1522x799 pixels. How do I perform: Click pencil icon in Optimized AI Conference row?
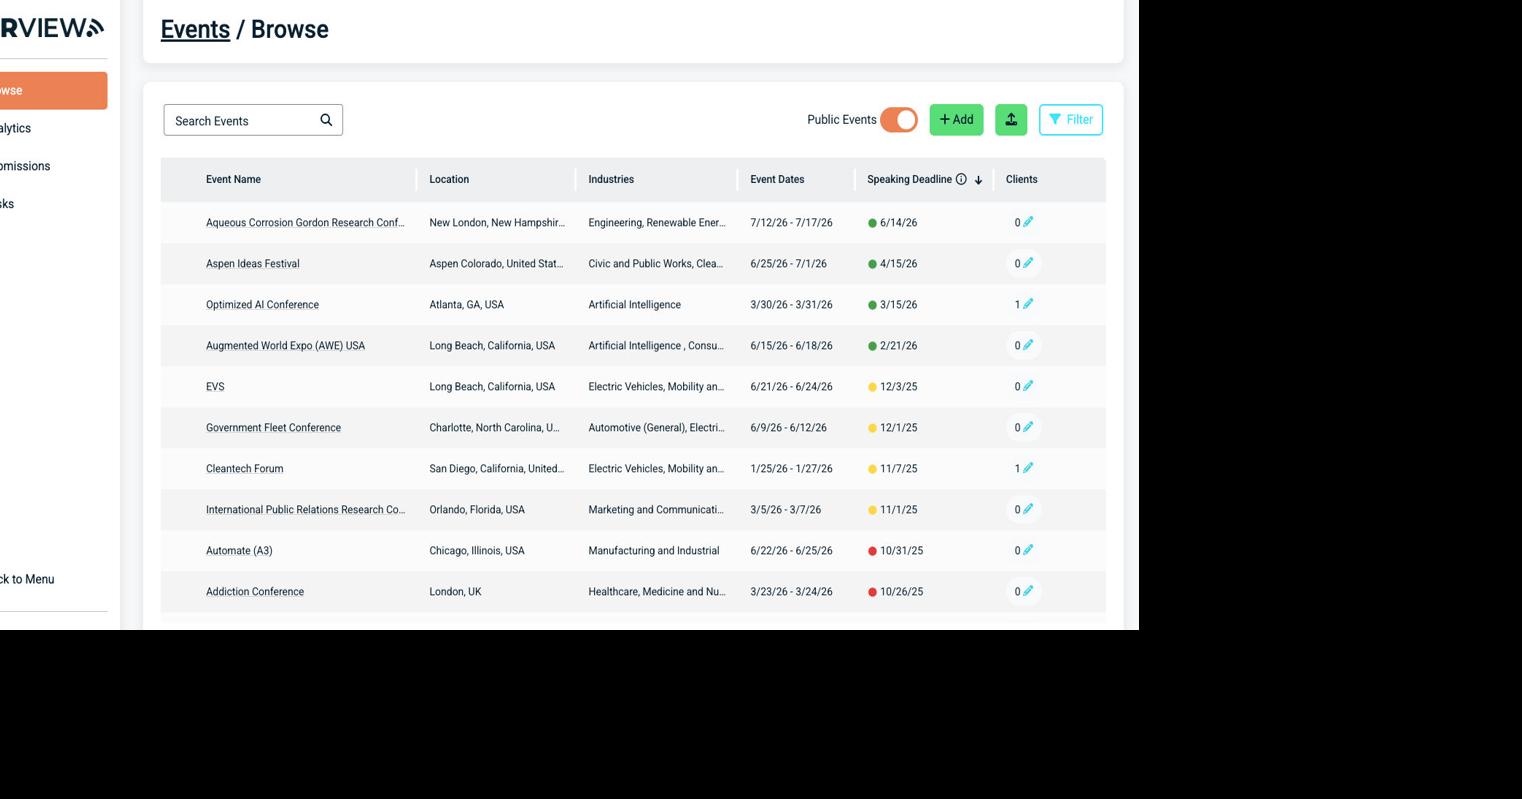click(x=1028, y=304)
